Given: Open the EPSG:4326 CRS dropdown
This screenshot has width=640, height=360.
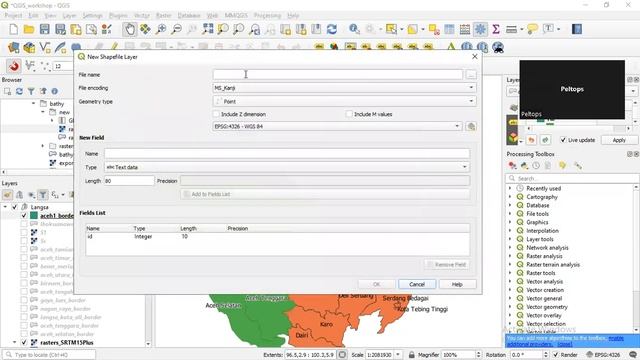Looking at the screenshot, I should (x=337, y=127).
